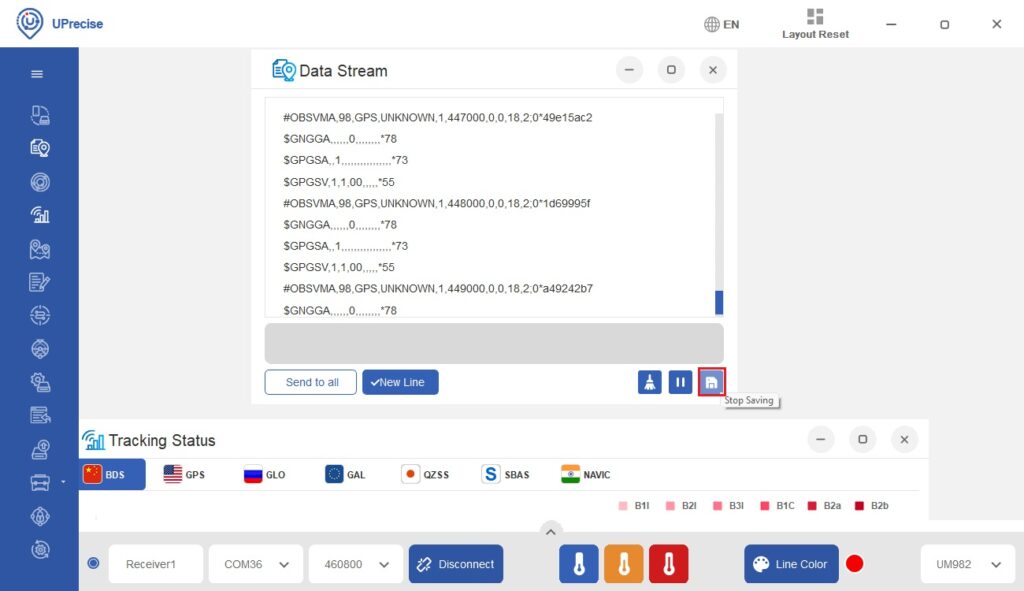Screen dimensions: 1024x591
Task: Open the Tracking Status sidebar icon
Action: point(40,215)
